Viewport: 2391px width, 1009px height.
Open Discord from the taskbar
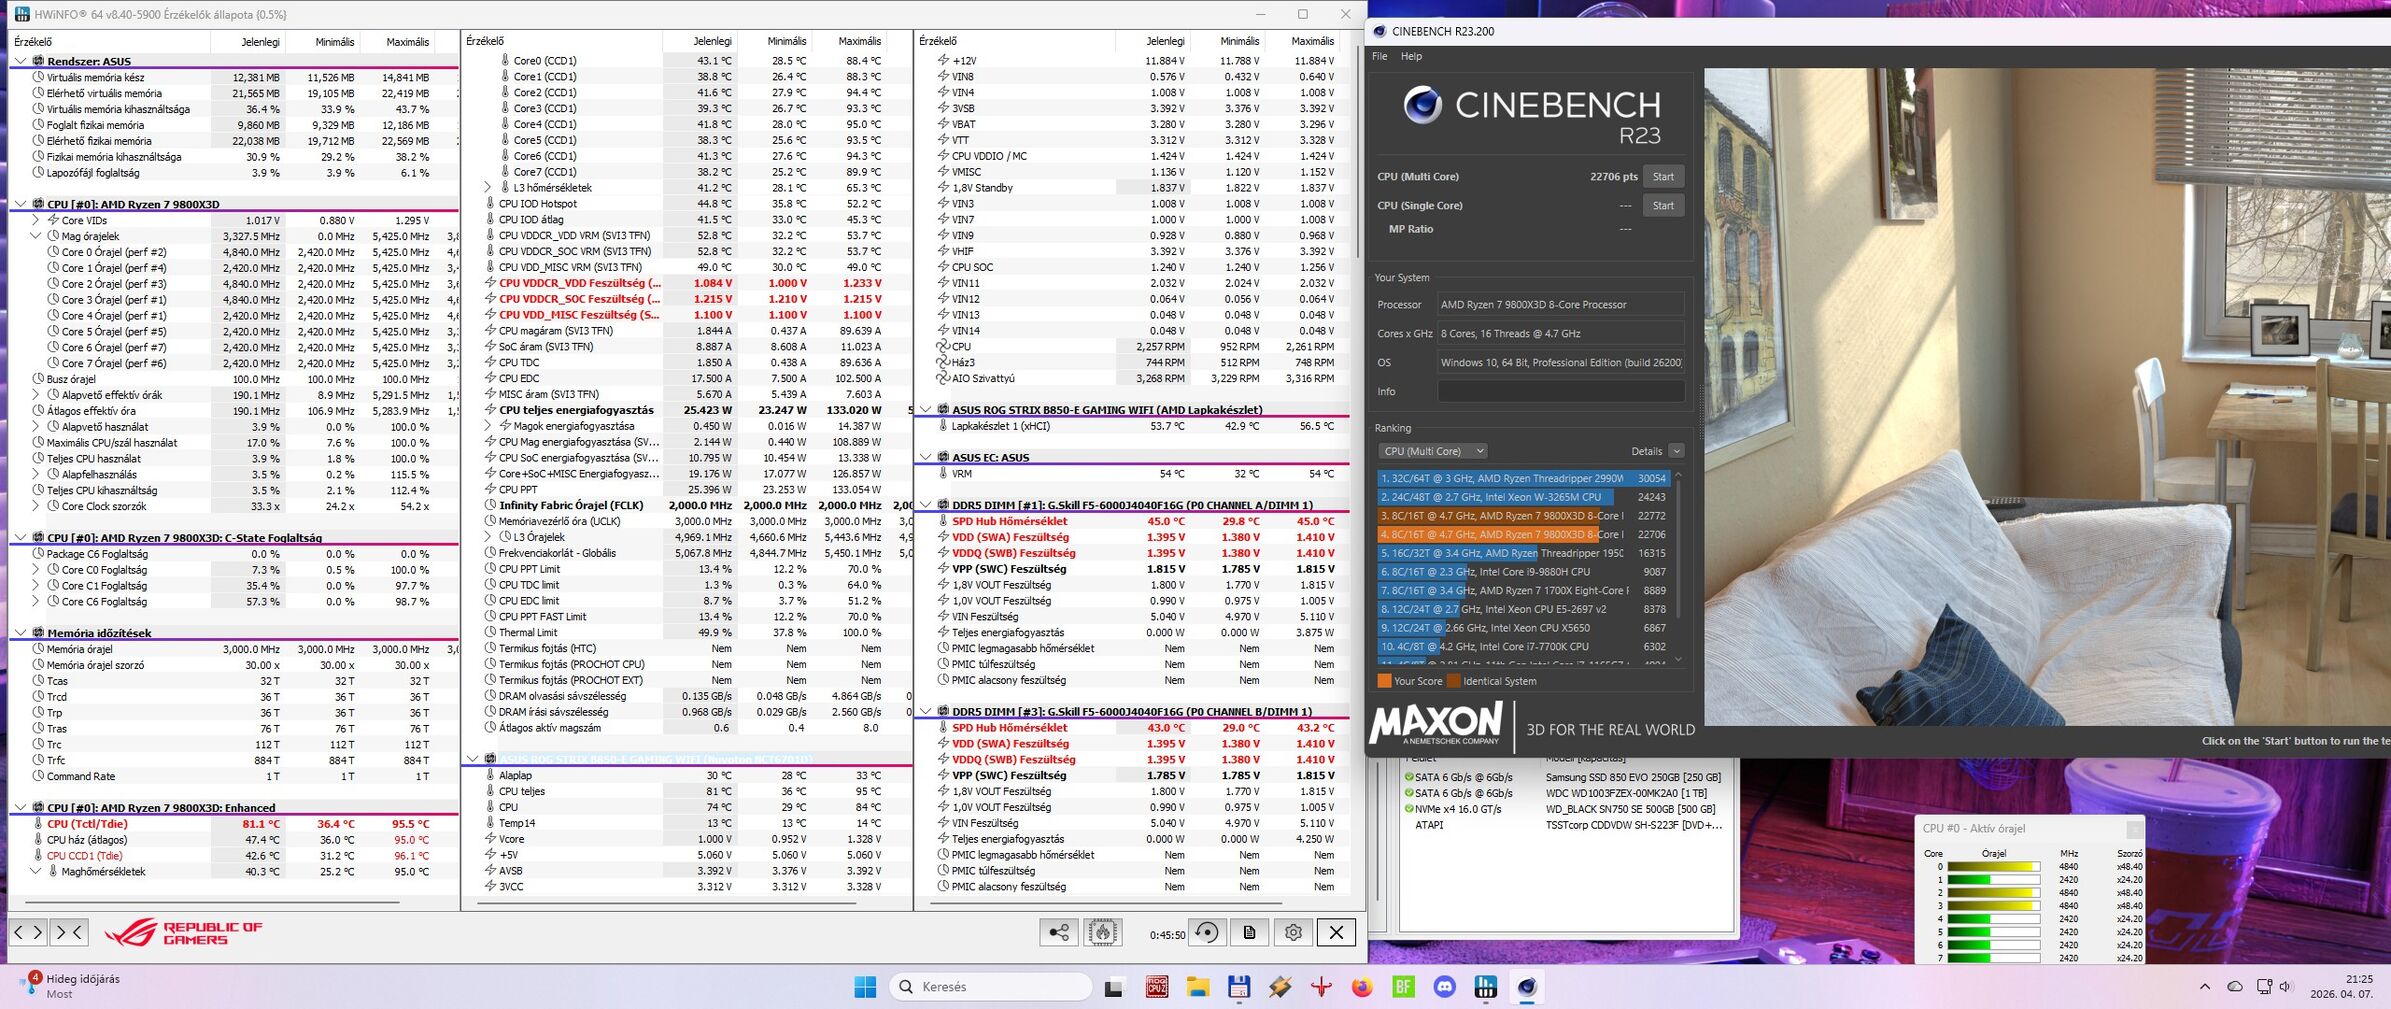click(x=1444, y=987)
